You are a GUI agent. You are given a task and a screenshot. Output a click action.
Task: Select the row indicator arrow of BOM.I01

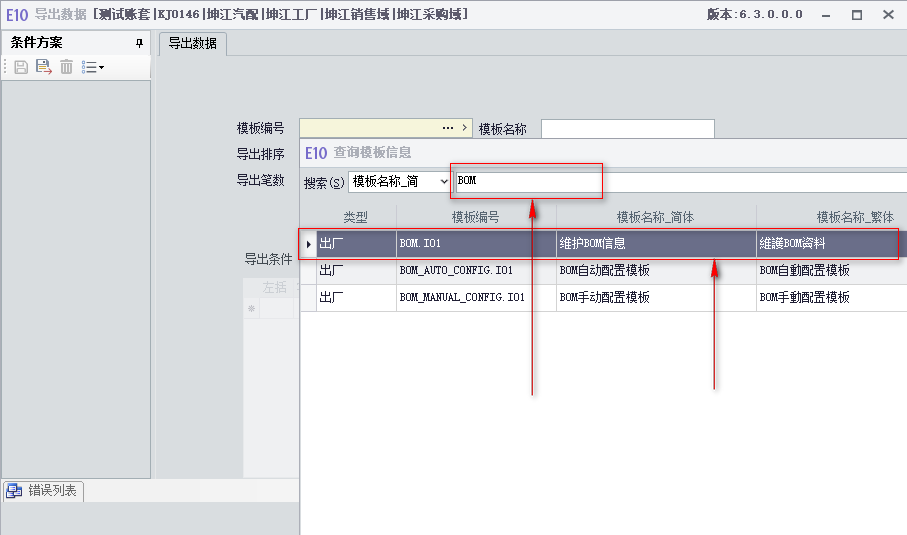pyautogui.click(x=308, y=244)
